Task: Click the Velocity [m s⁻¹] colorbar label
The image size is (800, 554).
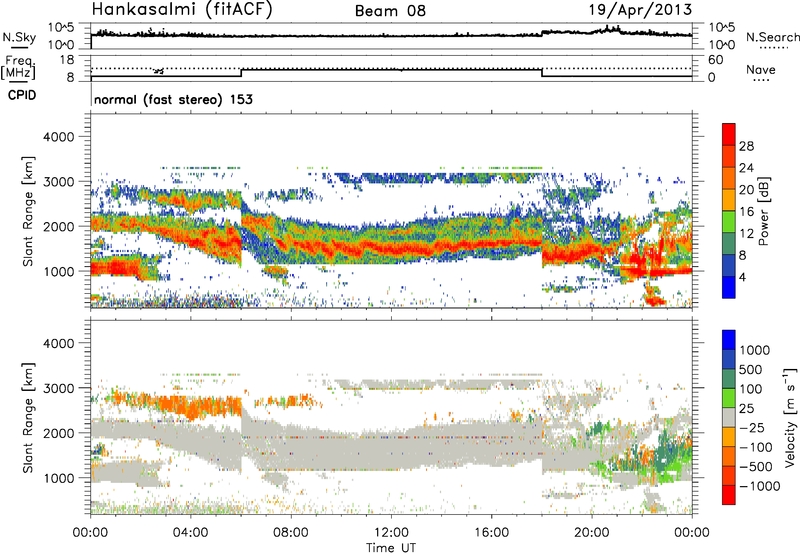Action: pyautogui.click(x=790, y=417)
